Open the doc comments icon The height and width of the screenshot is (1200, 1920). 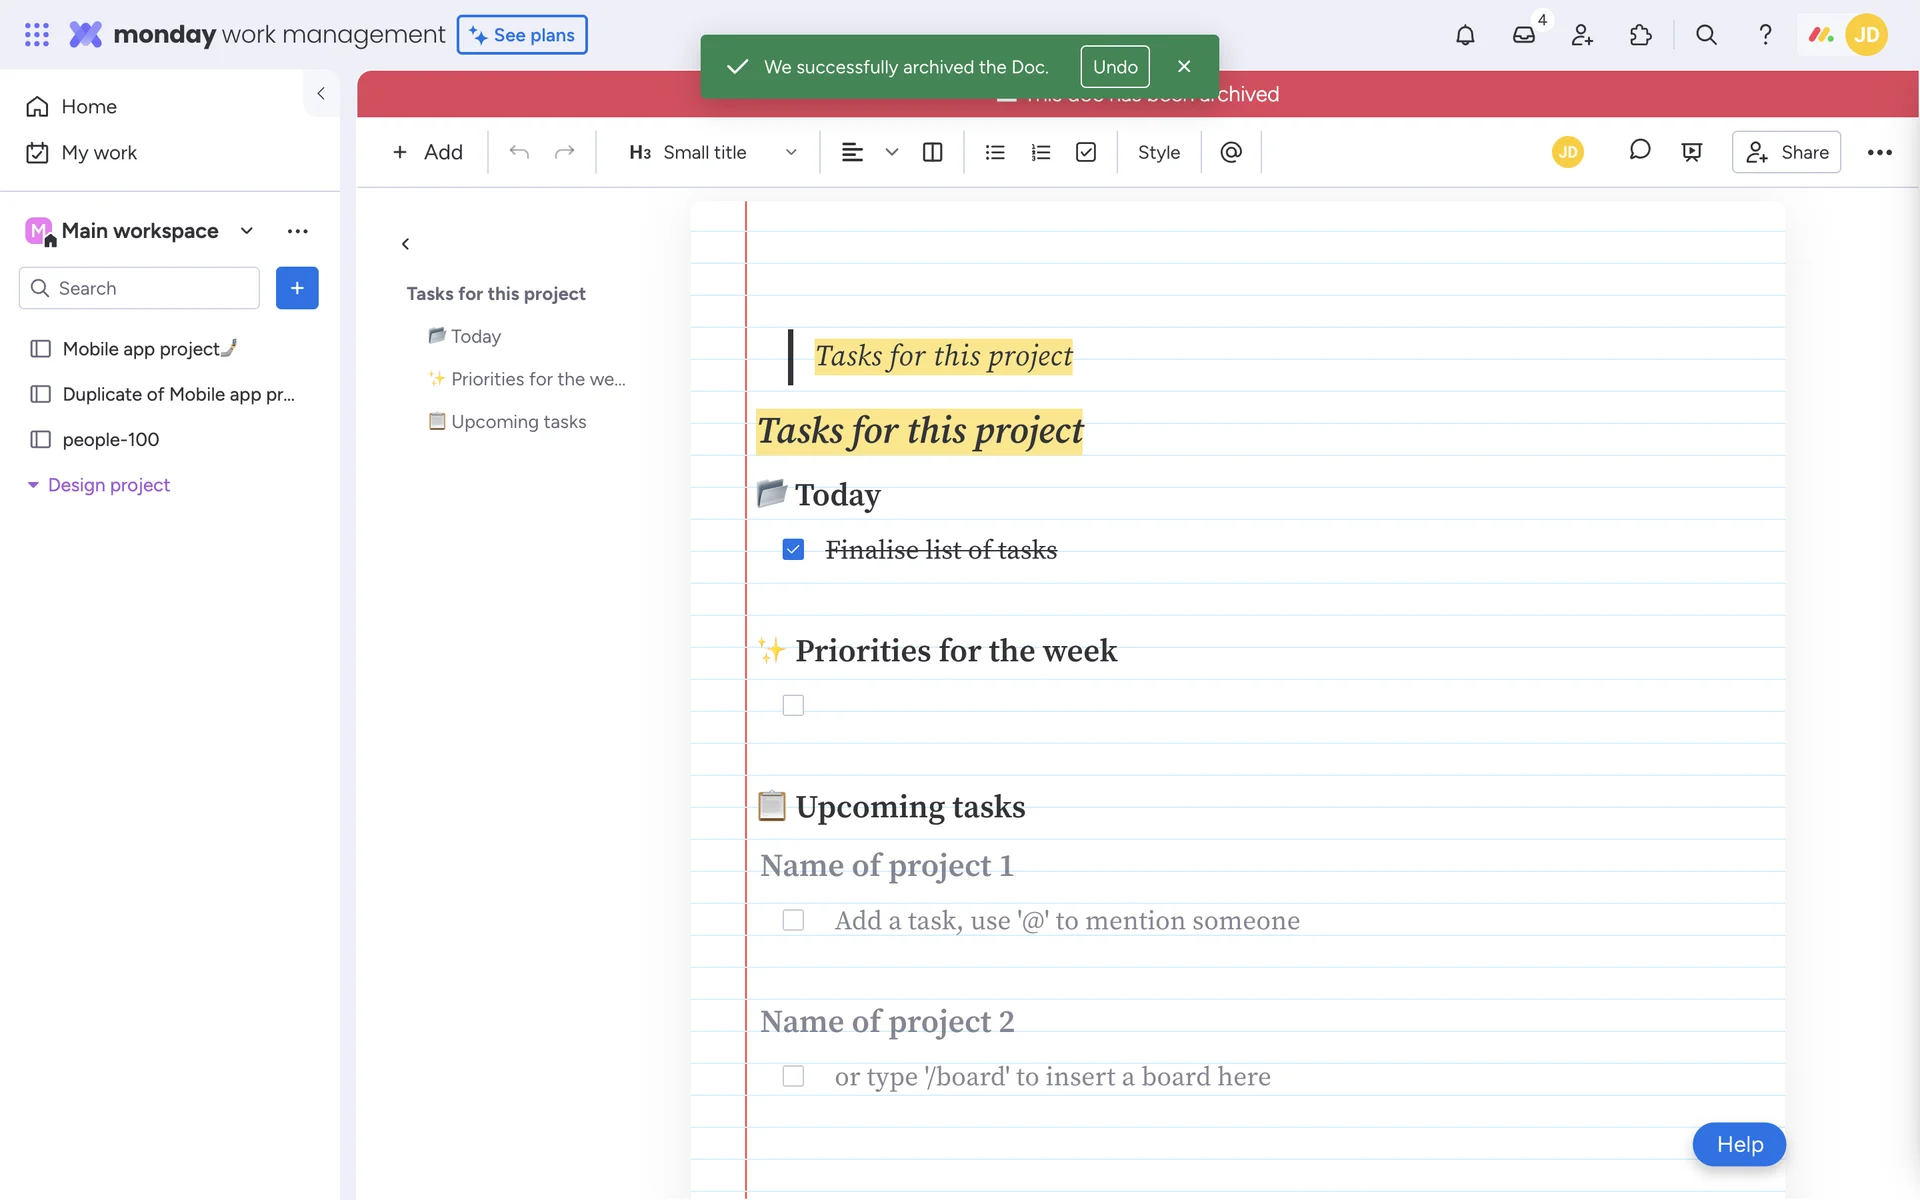1639,150
